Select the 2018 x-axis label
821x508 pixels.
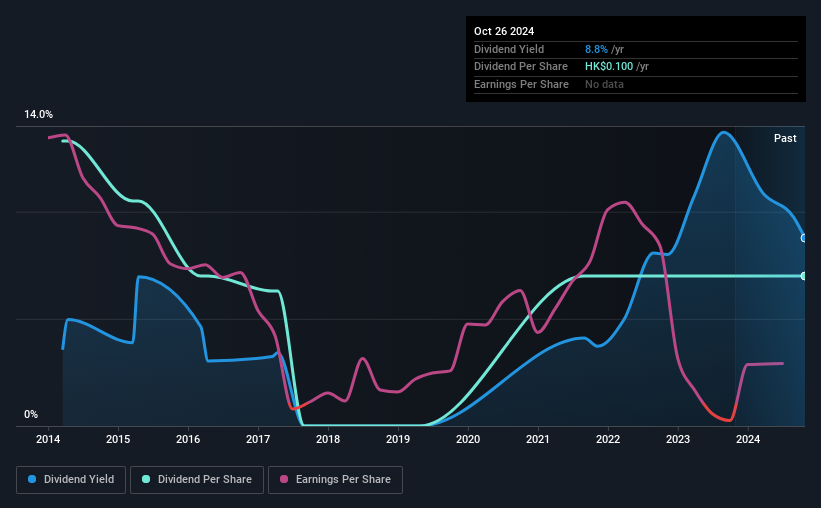328,439
